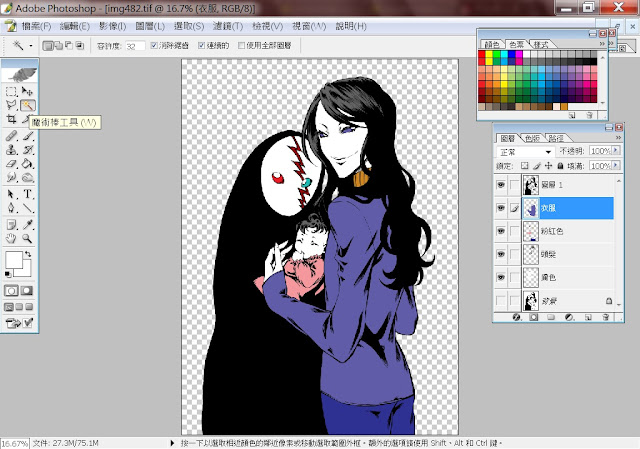Select the Eraser tool
640x449 pixels.
(x=11, y=164)
